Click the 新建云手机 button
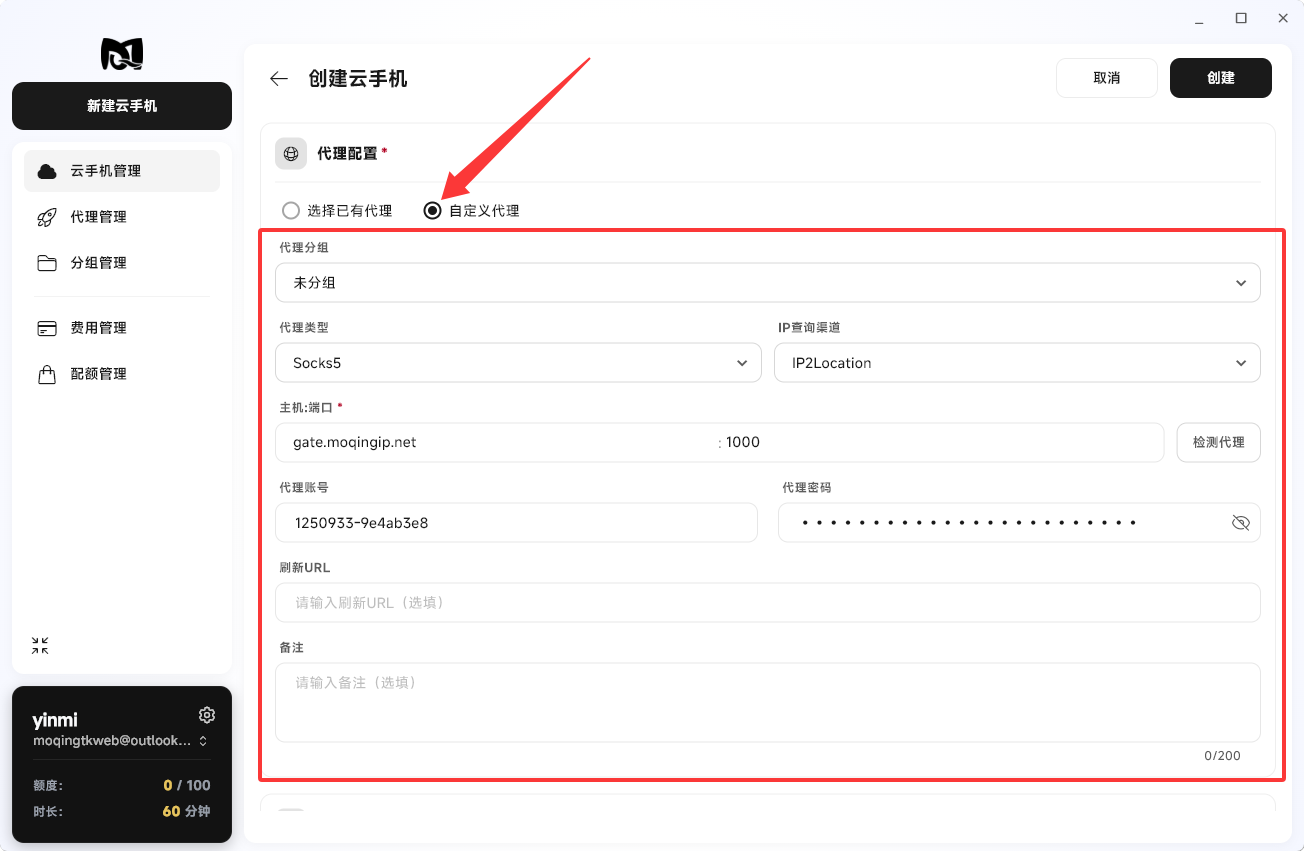 [122, 106]
